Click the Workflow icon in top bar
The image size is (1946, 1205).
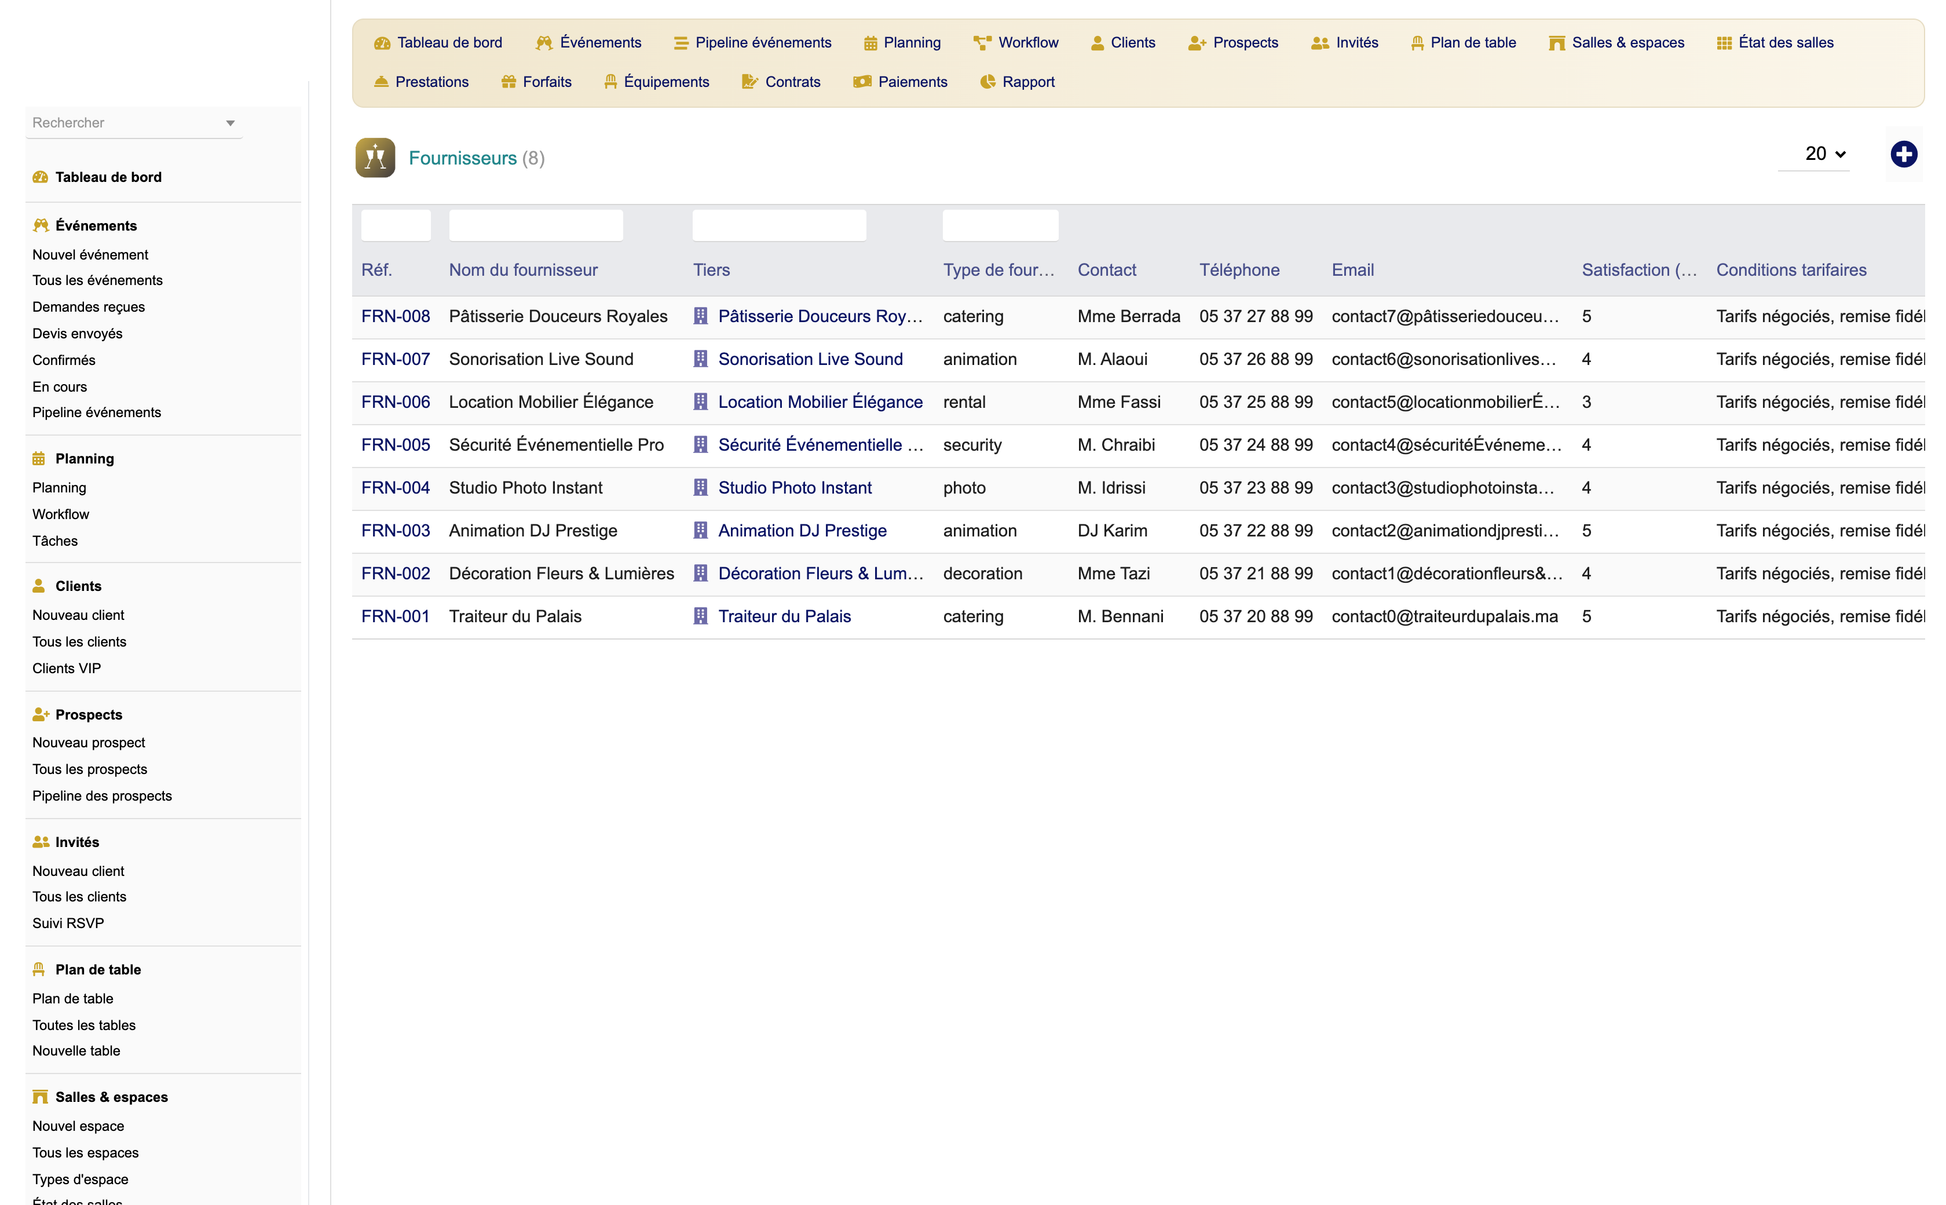tap(982, 43)
